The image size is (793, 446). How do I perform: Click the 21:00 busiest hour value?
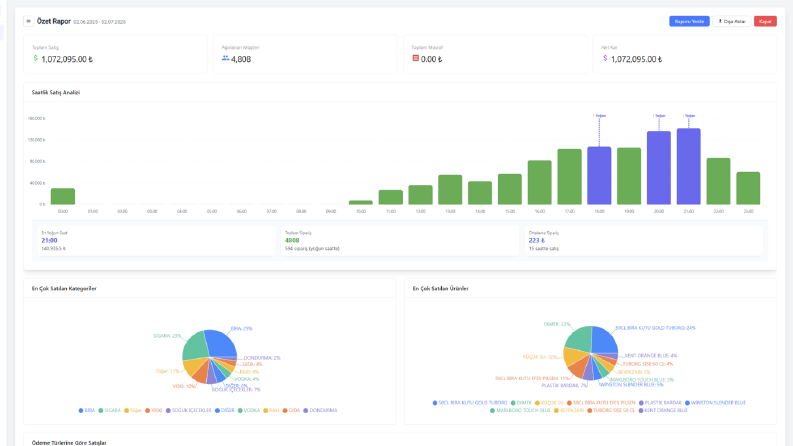pos(49,241)
